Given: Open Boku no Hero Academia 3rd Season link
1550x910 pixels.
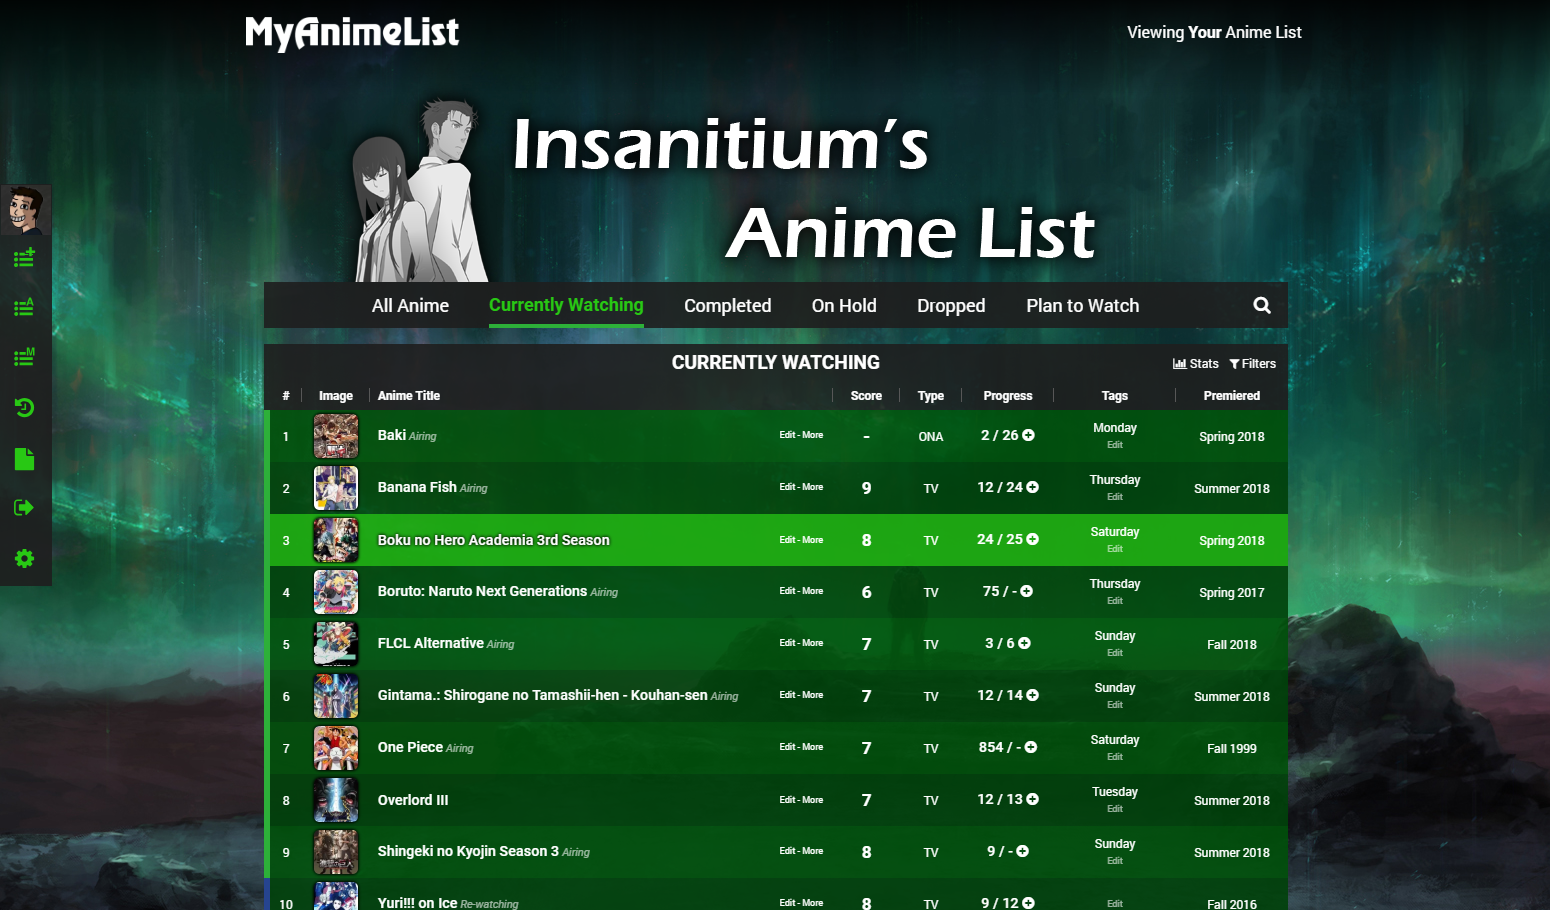Looking at the screenshot, I should (493, 540).
